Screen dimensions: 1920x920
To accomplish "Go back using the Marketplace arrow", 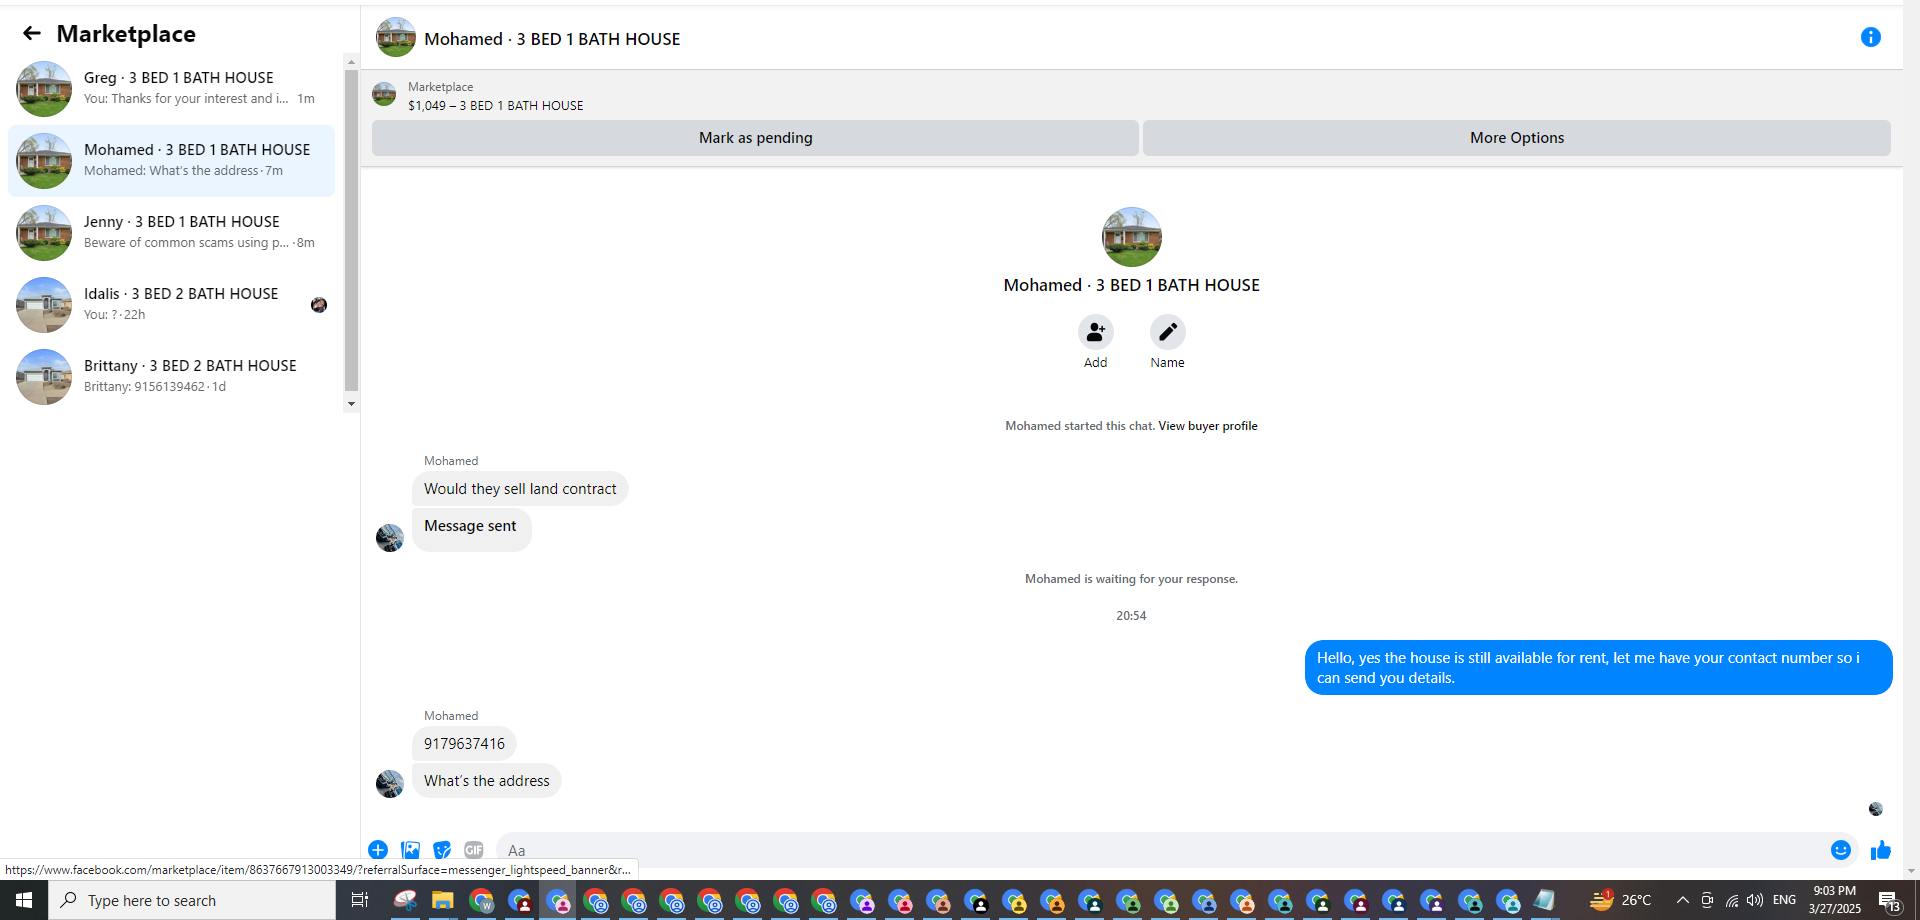I will coord(32,34).
